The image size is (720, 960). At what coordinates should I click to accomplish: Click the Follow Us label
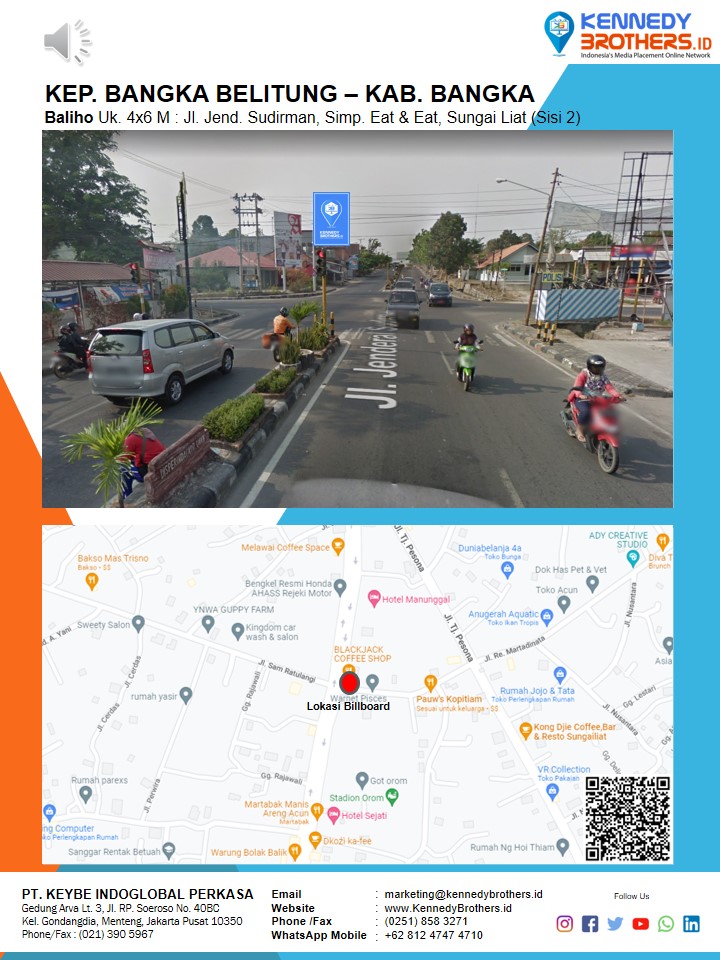632,896
